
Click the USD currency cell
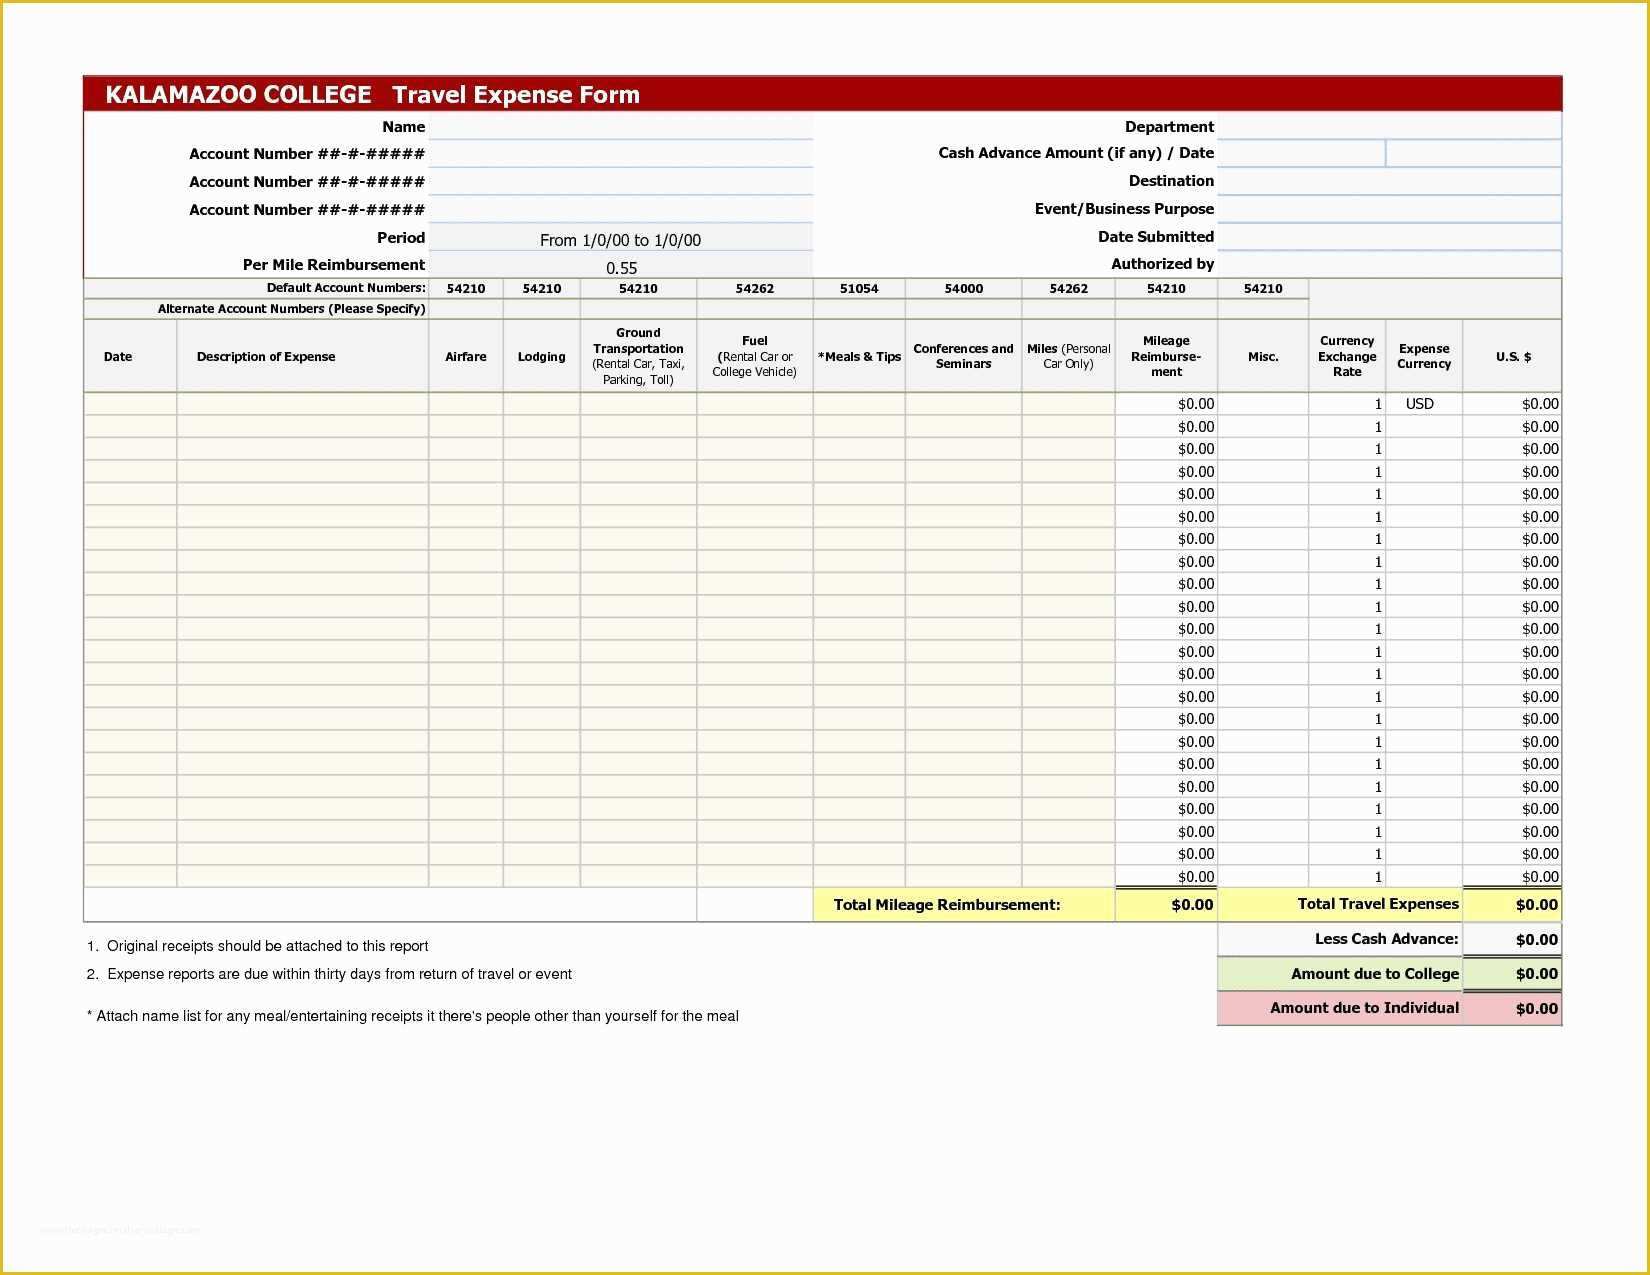coord(1424,404)
